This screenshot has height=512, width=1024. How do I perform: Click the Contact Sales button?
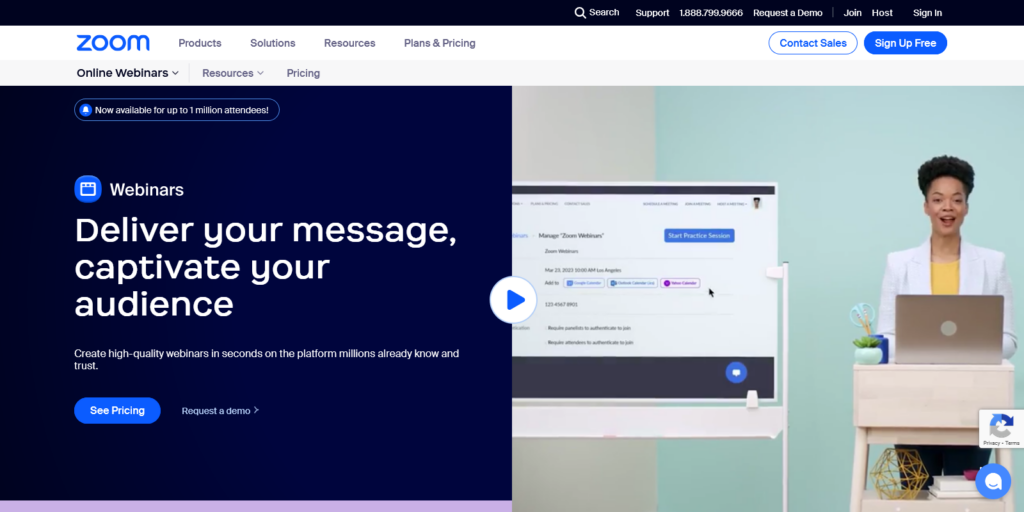point(812,43)
